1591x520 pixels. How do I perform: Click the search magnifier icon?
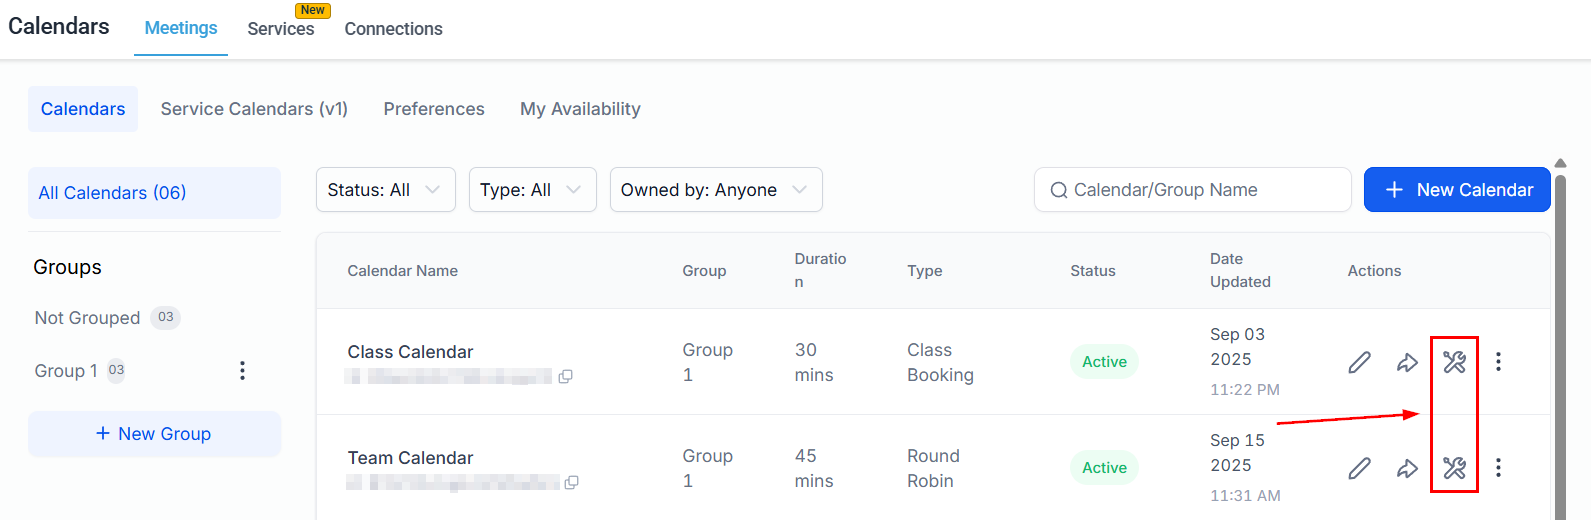(x=1059, y=190)
